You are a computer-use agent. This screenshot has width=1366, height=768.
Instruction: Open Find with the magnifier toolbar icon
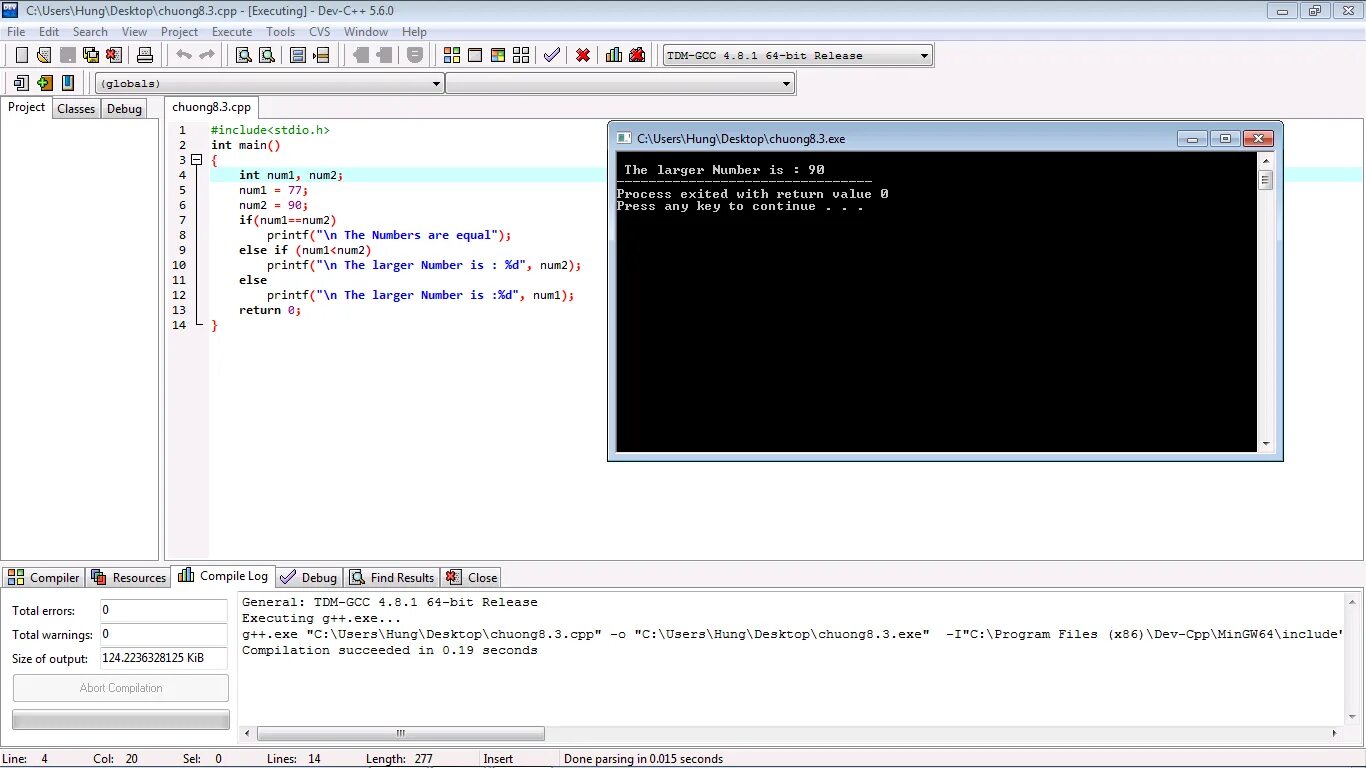tap(243, 55)
